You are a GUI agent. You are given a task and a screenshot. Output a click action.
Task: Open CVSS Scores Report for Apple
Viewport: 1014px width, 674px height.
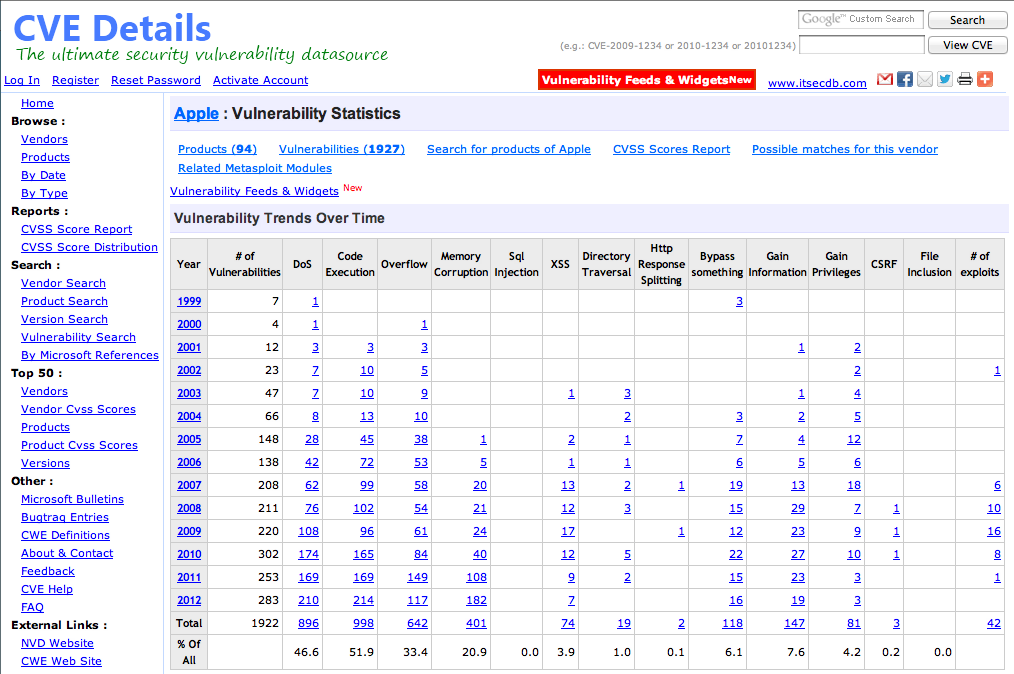point(671,149)
